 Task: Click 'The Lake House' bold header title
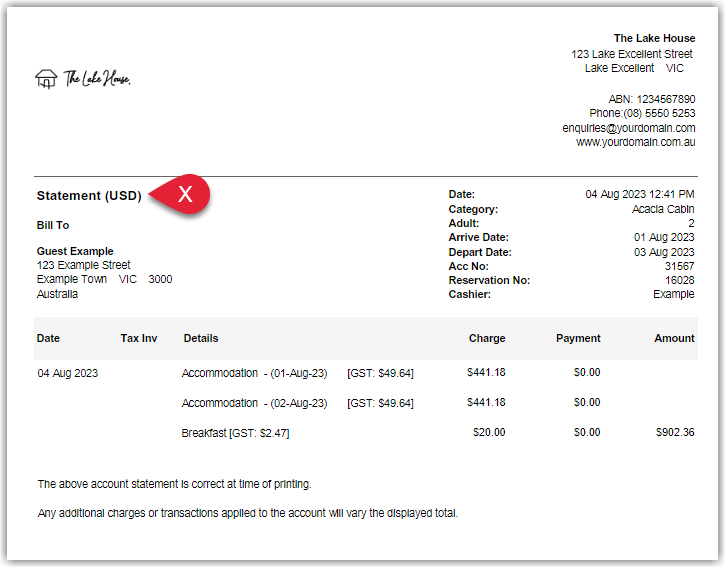click(654, 38)
